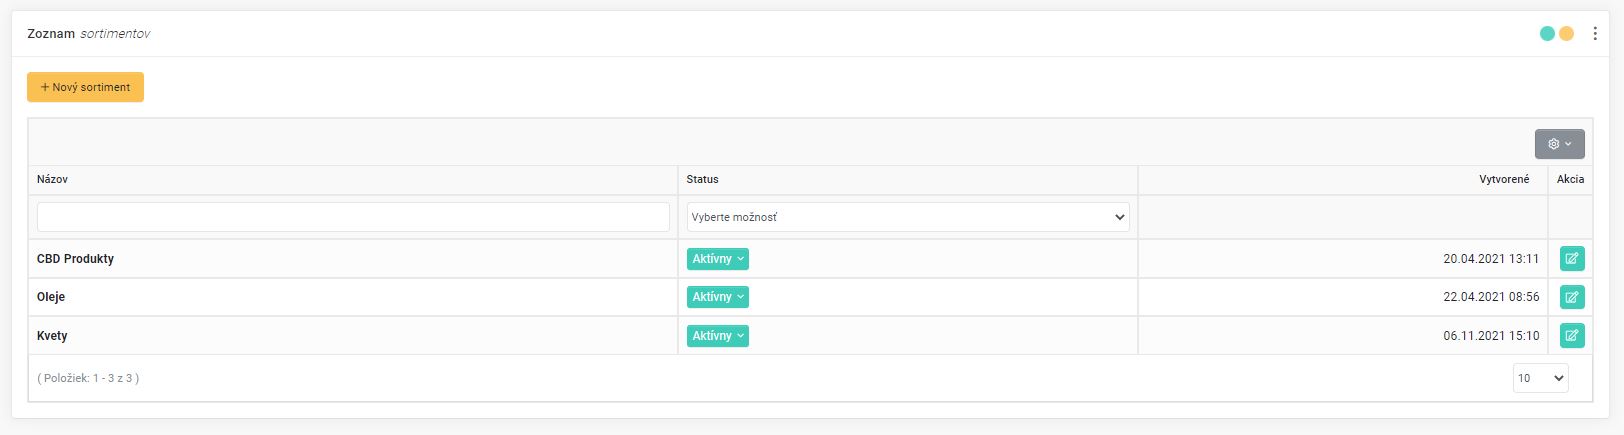Screen dimensions: 1624x435
Task: Open the Status filter 'Vyberte možnosť' dropdown
Action: pyautogui.click(x=907, y=217)
